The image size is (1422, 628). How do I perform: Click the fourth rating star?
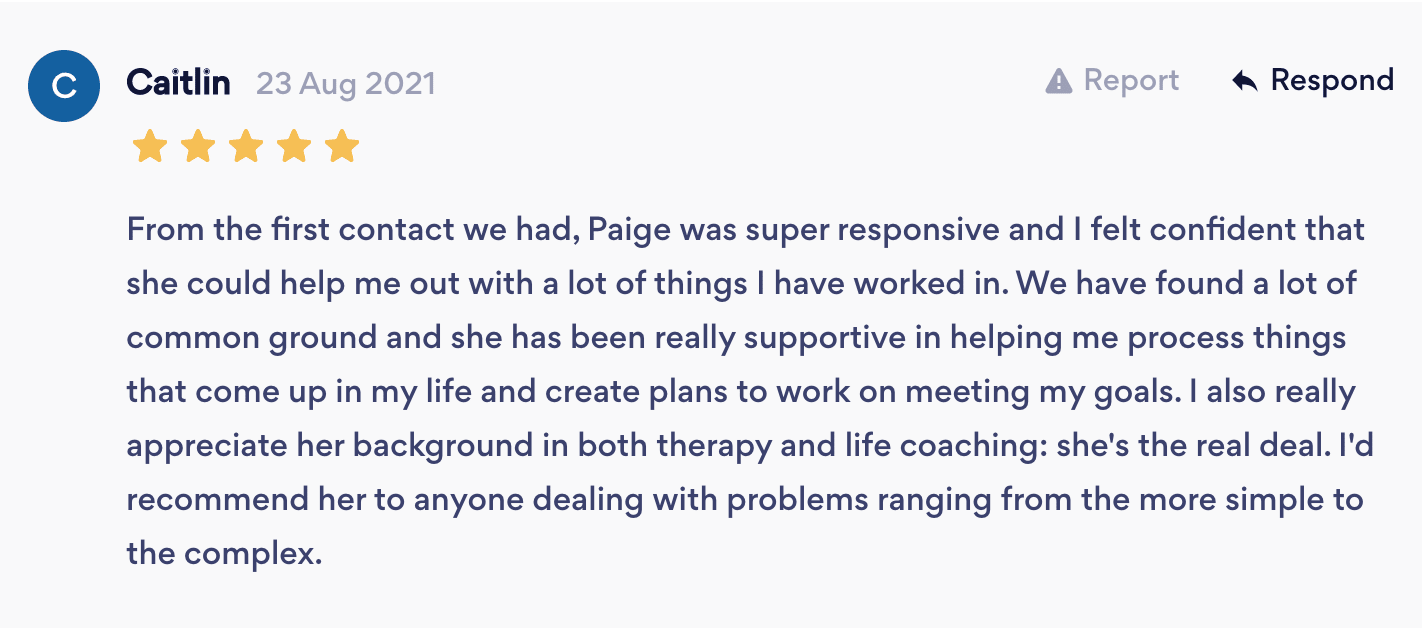point(294,147)
